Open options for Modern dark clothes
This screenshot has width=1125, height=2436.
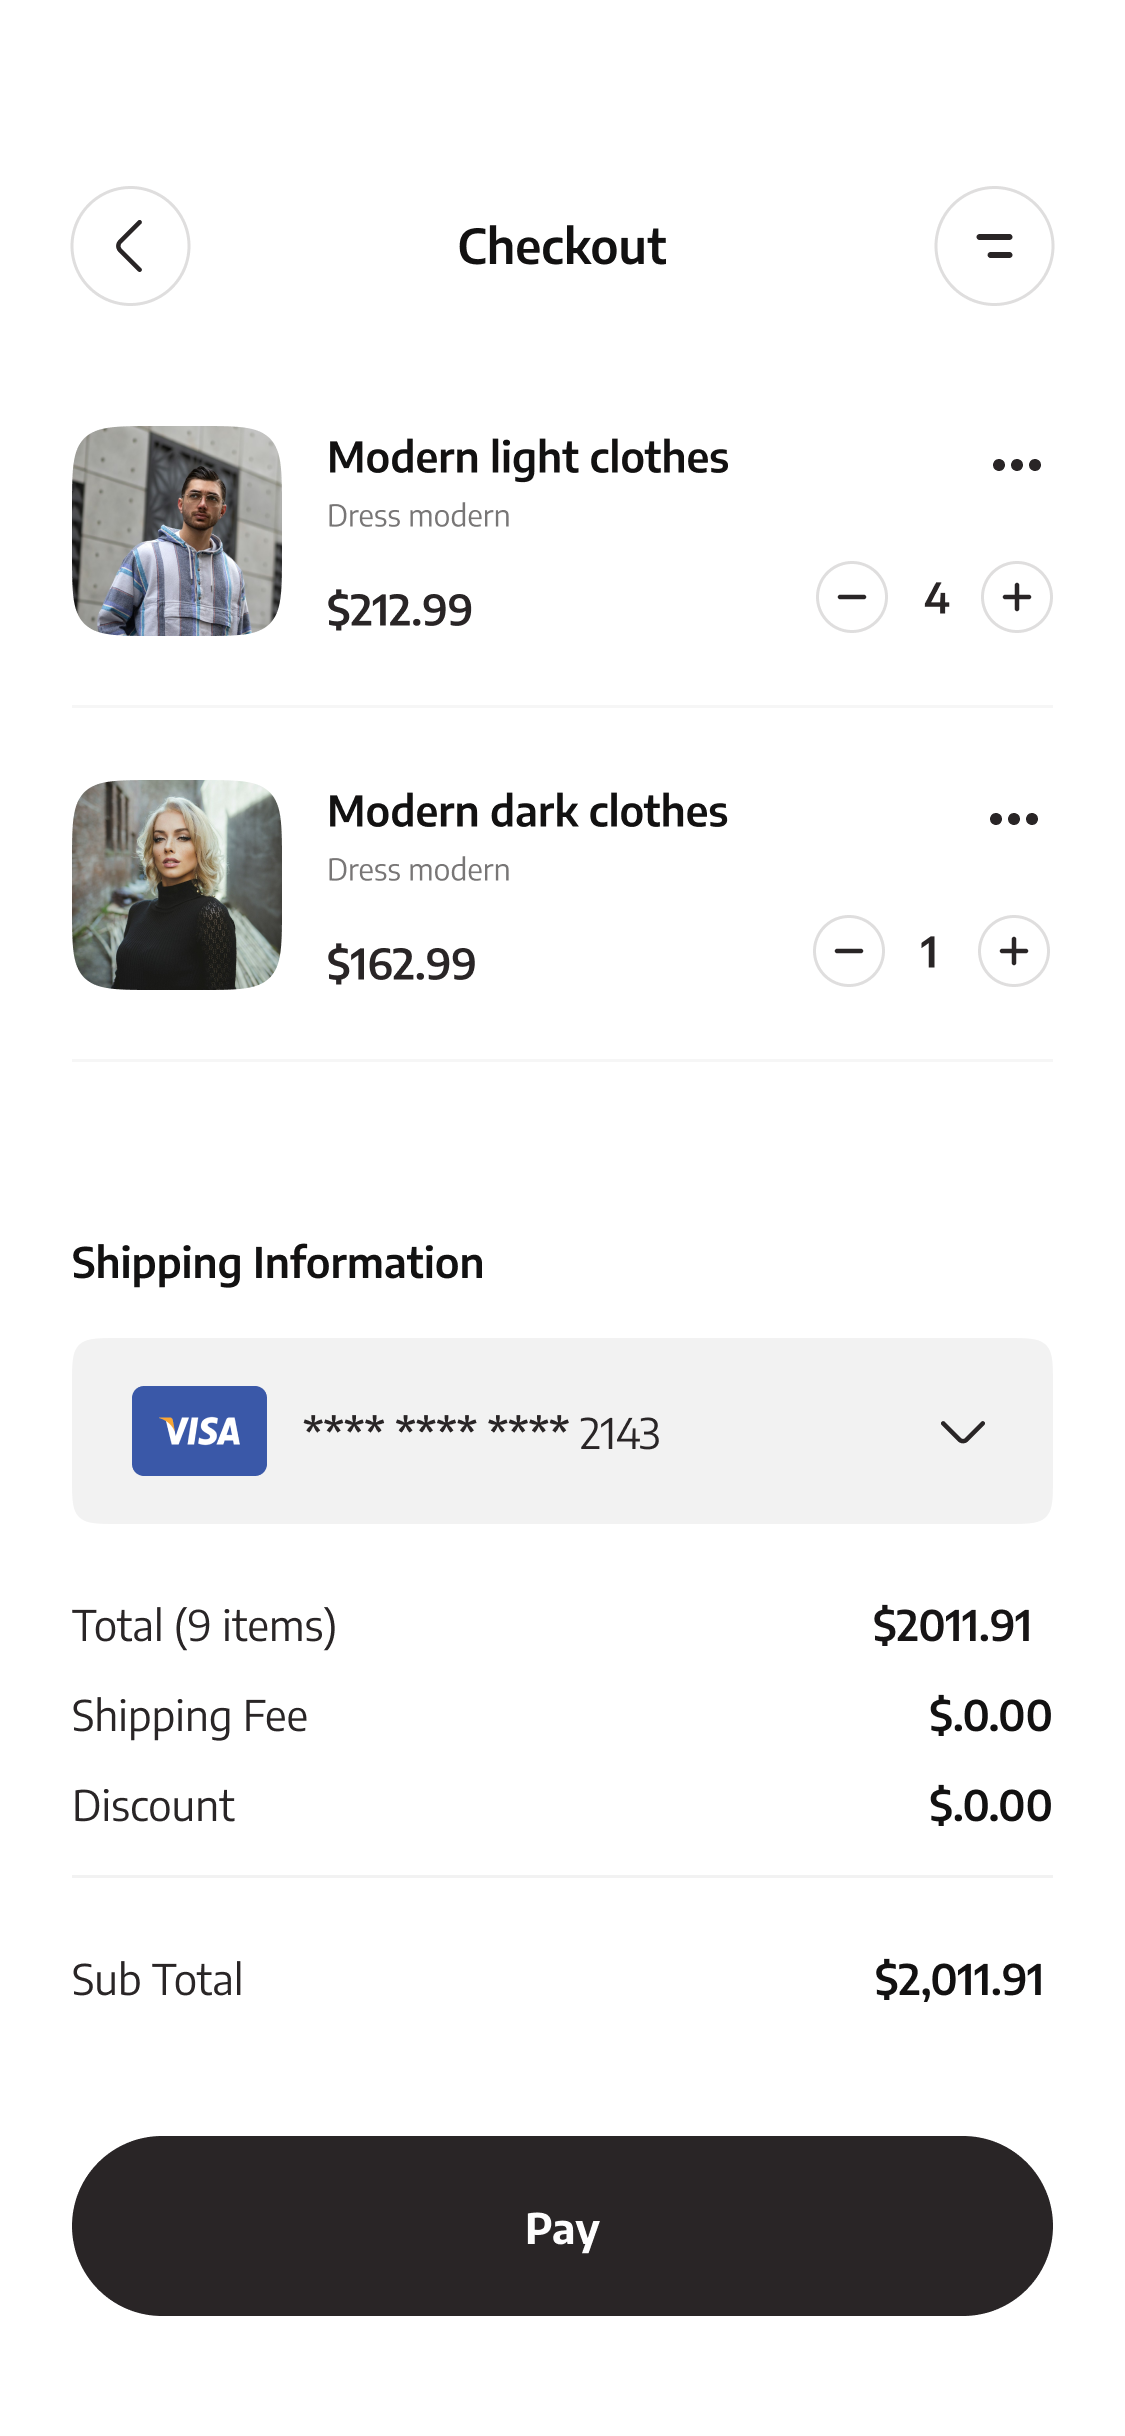1014,819
